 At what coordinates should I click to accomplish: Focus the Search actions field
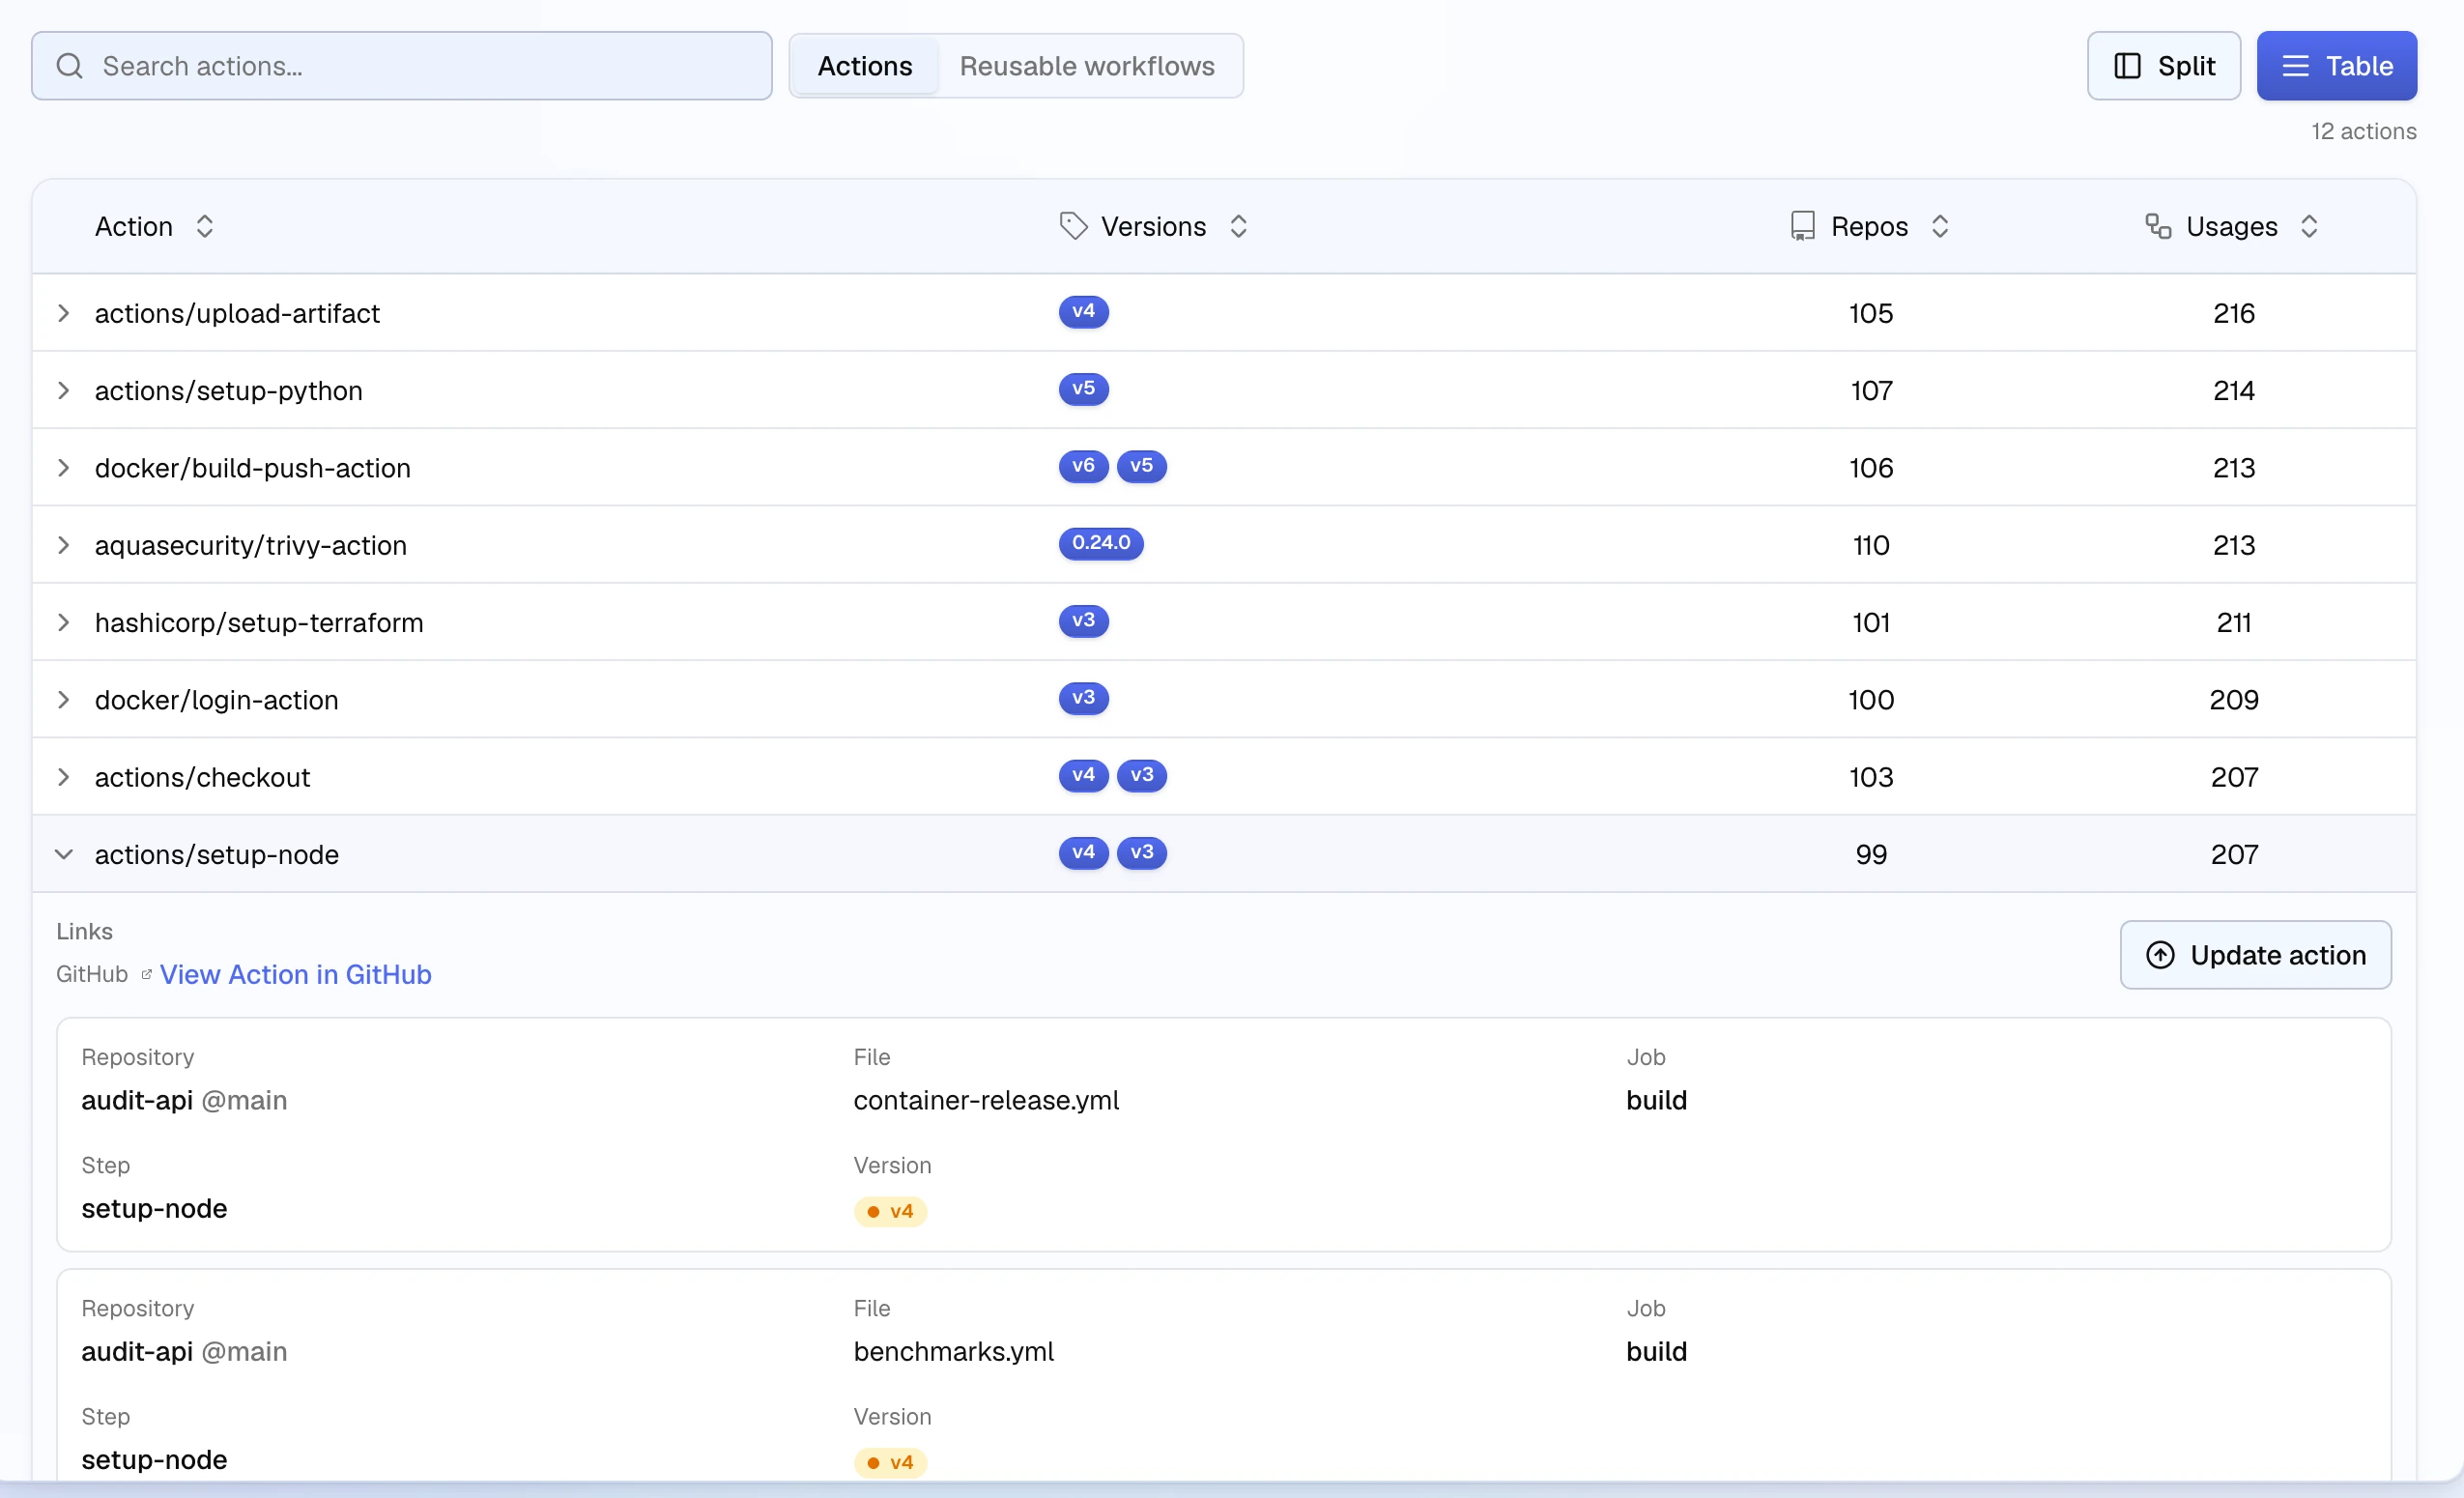(x=401, y=66)
